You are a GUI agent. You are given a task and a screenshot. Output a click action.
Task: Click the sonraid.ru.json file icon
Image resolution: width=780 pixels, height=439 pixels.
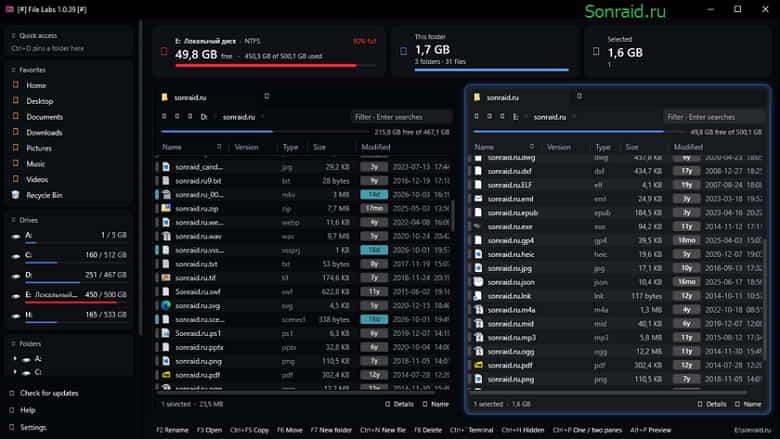(478, 282)
